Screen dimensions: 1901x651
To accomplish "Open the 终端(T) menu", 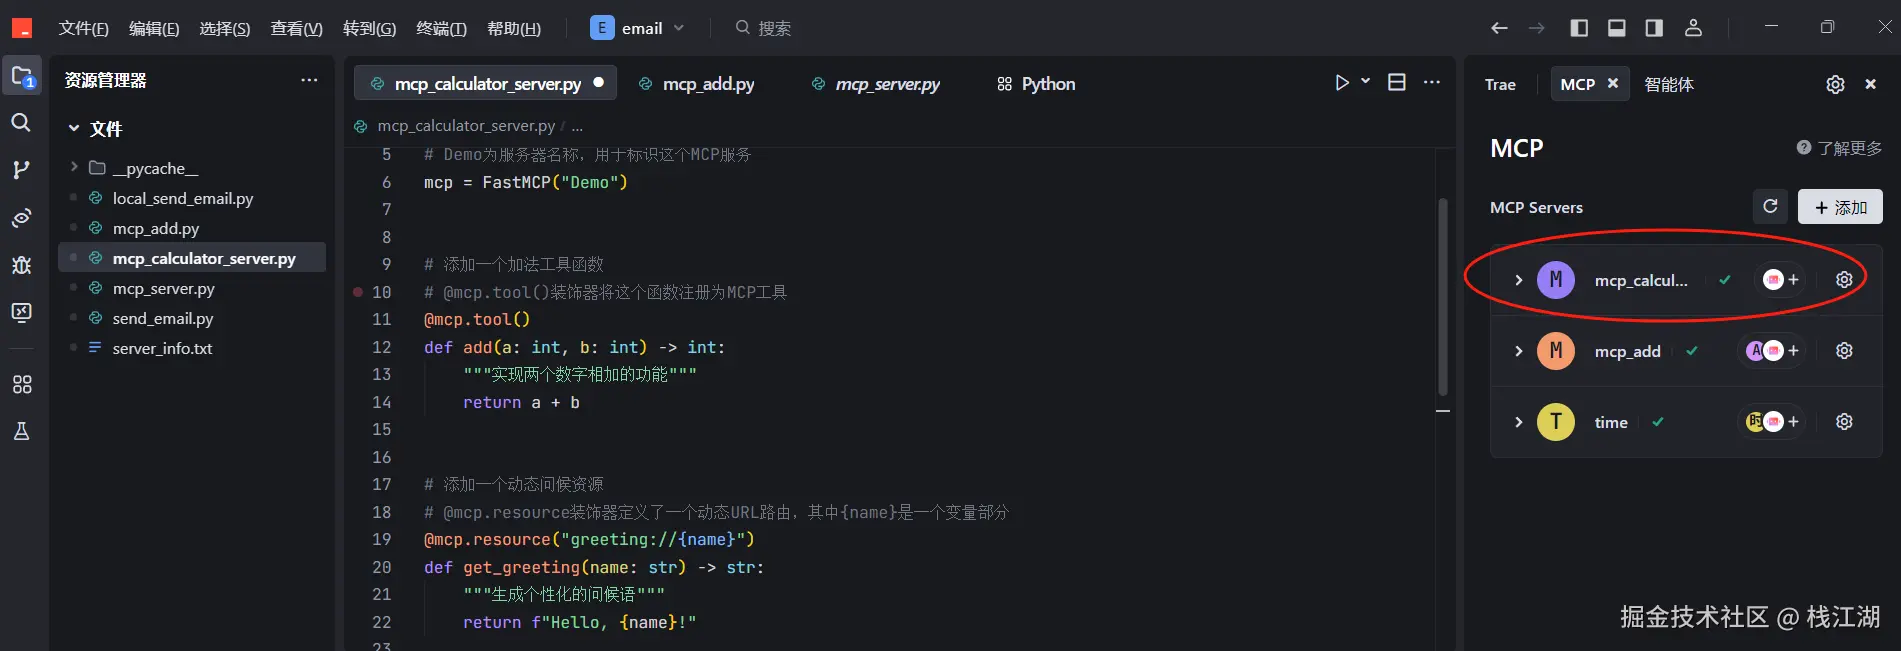I will [x=442, y=28].
